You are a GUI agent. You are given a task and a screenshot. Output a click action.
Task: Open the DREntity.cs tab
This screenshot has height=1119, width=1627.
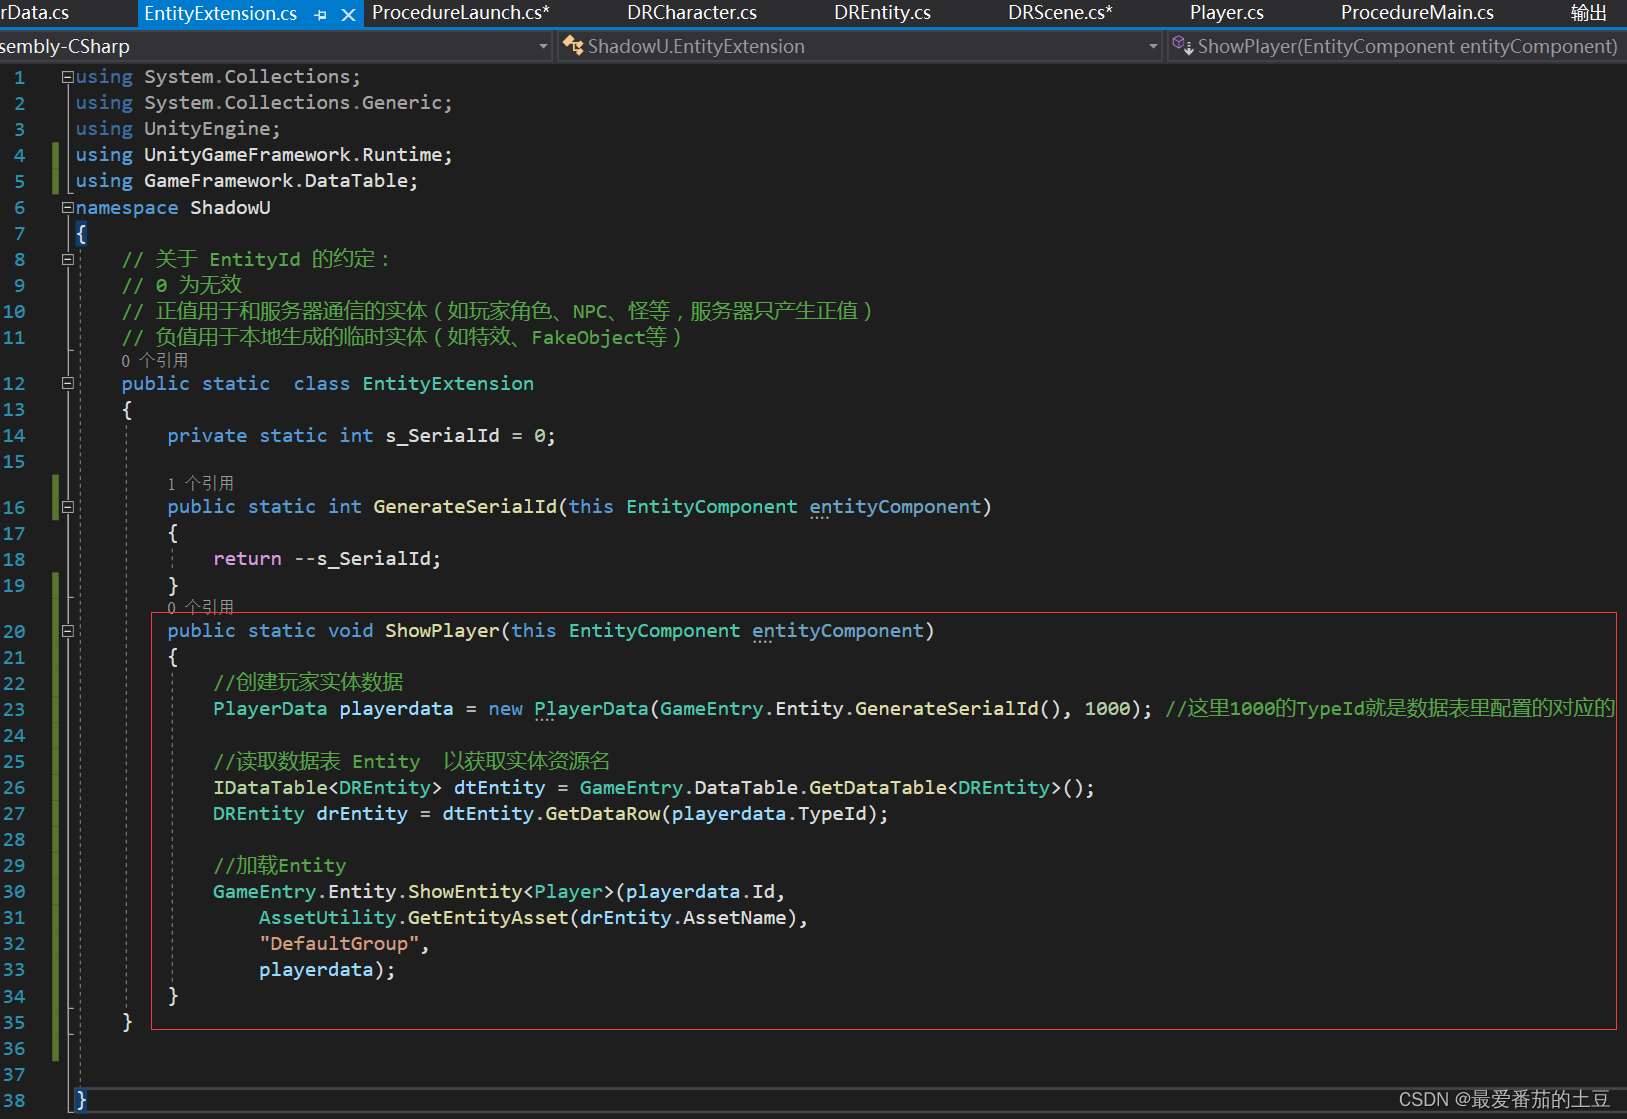(x=882, y=13)
